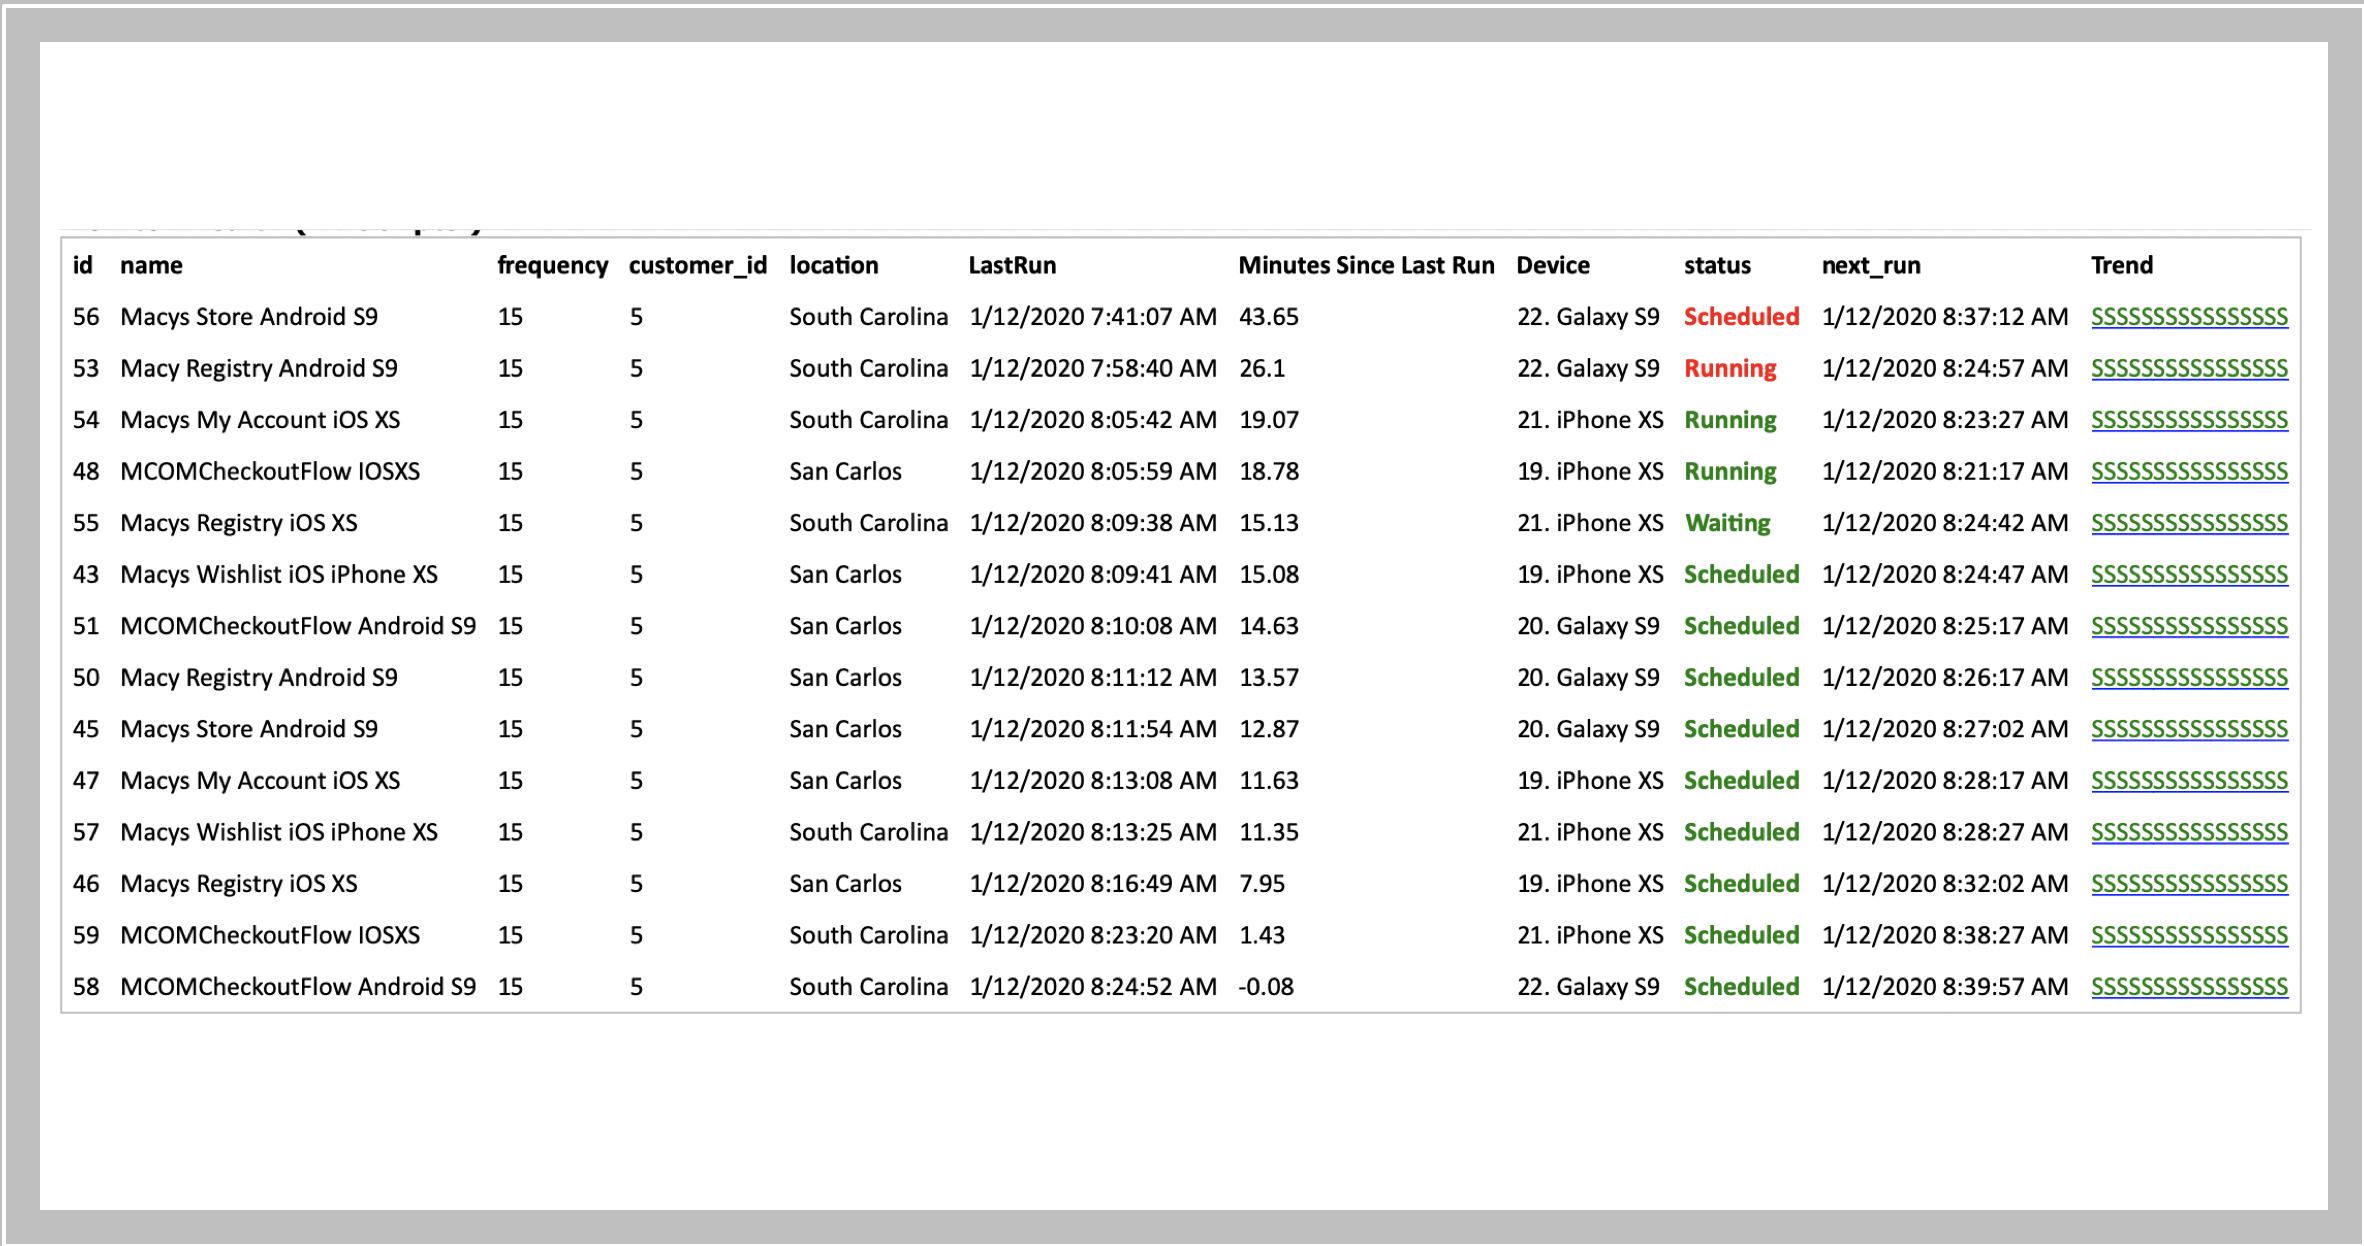Click San Carlos location in row 45
Image resolution: width=2364 pixels, height=1246 pixels.
coord(845,729)
